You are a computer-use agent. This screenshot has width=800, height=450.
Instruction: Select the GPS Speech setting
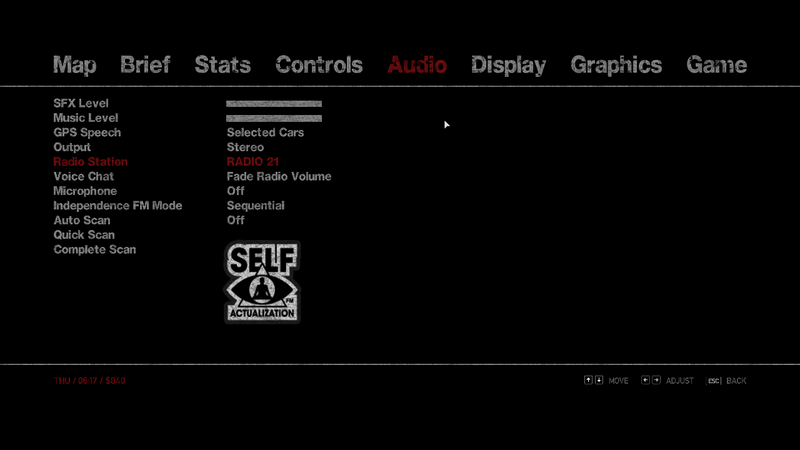pos(87,133)
